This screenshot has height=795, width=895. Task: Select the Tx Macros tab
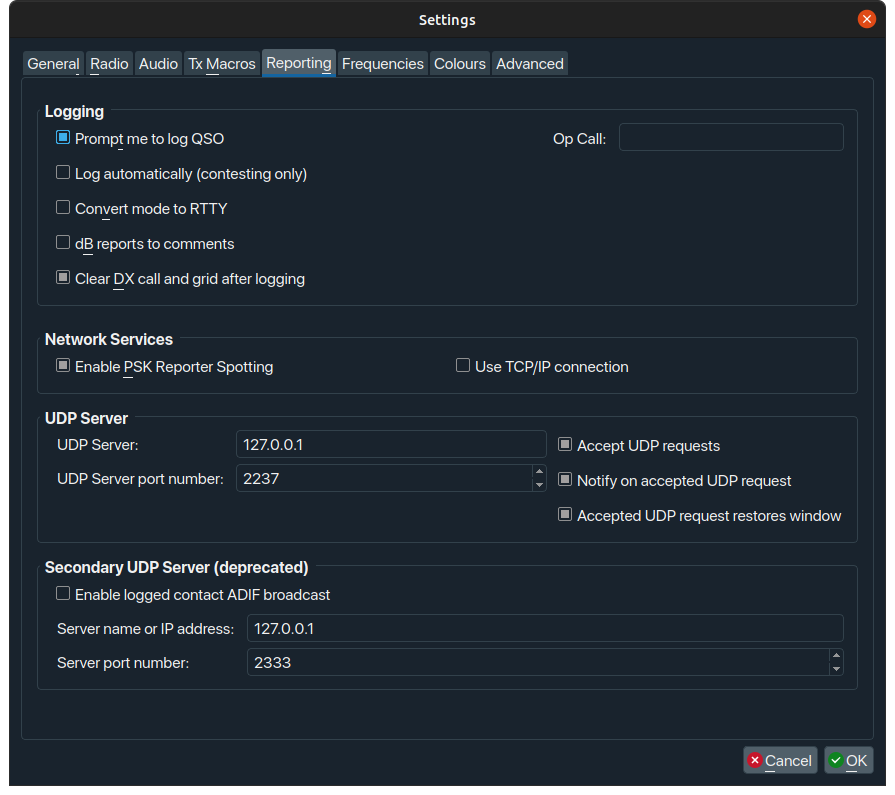(221, 63)
